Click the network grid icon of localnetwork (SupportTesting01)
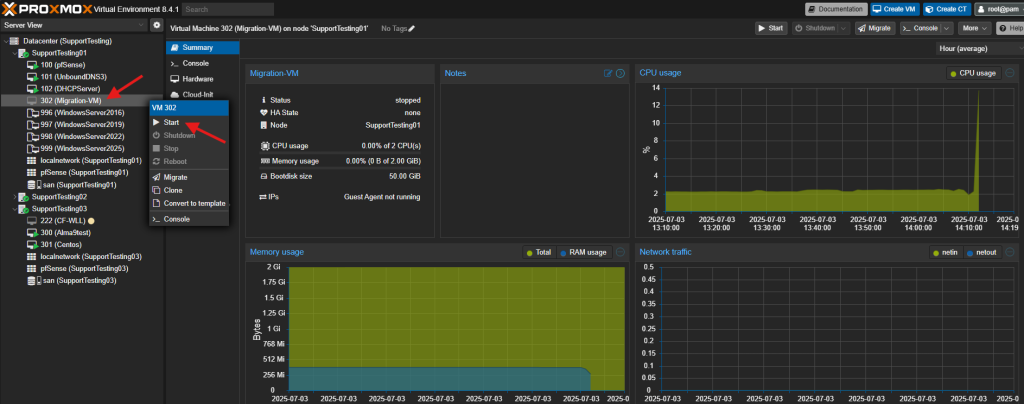This screenshot has width=1024, height=404. tap(31, 161)
